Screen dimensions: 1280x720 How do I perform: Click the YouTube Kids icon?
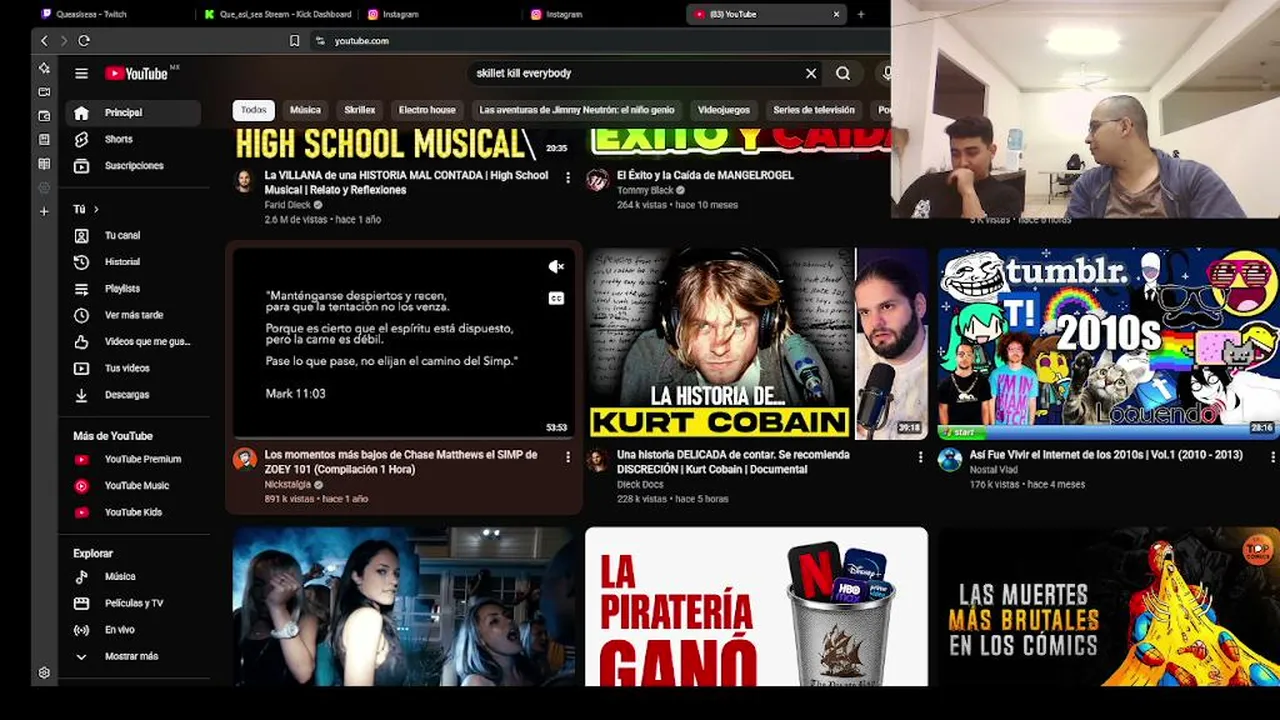[x=82, y=512]
